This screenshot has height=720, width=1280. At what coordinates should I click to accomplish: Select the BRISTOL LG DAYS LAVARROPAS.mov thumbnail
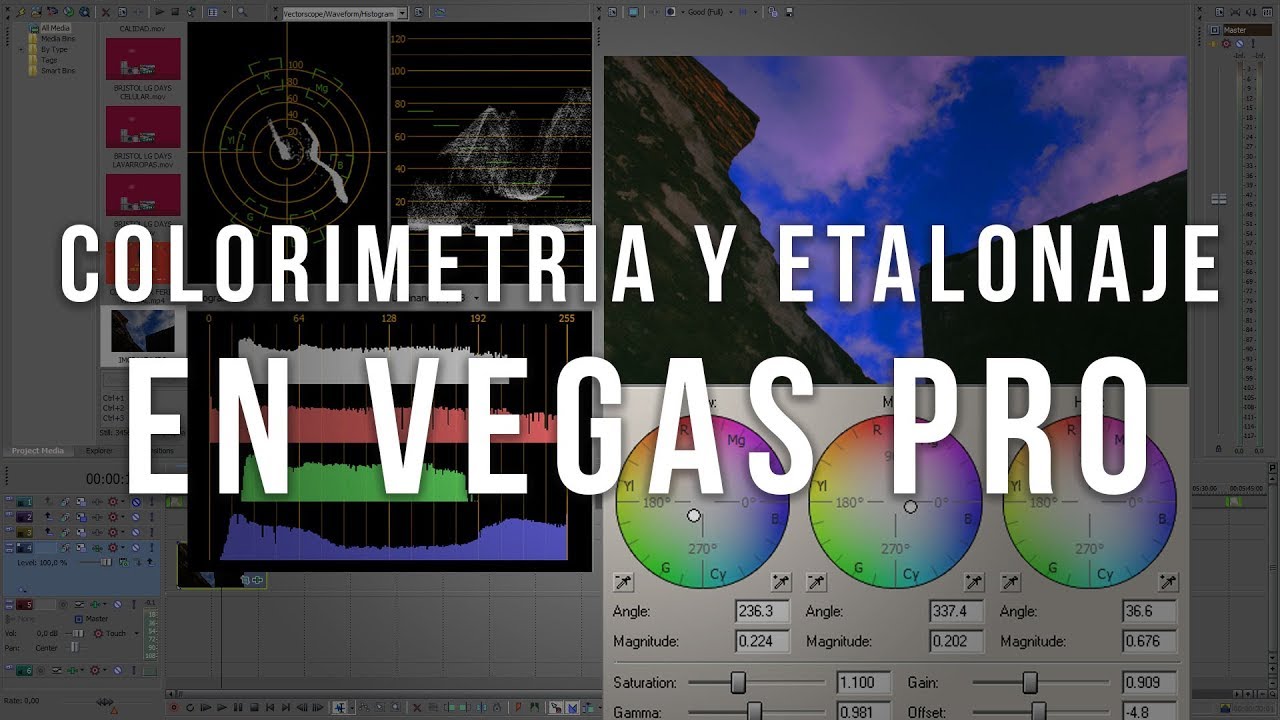(143, 127)
